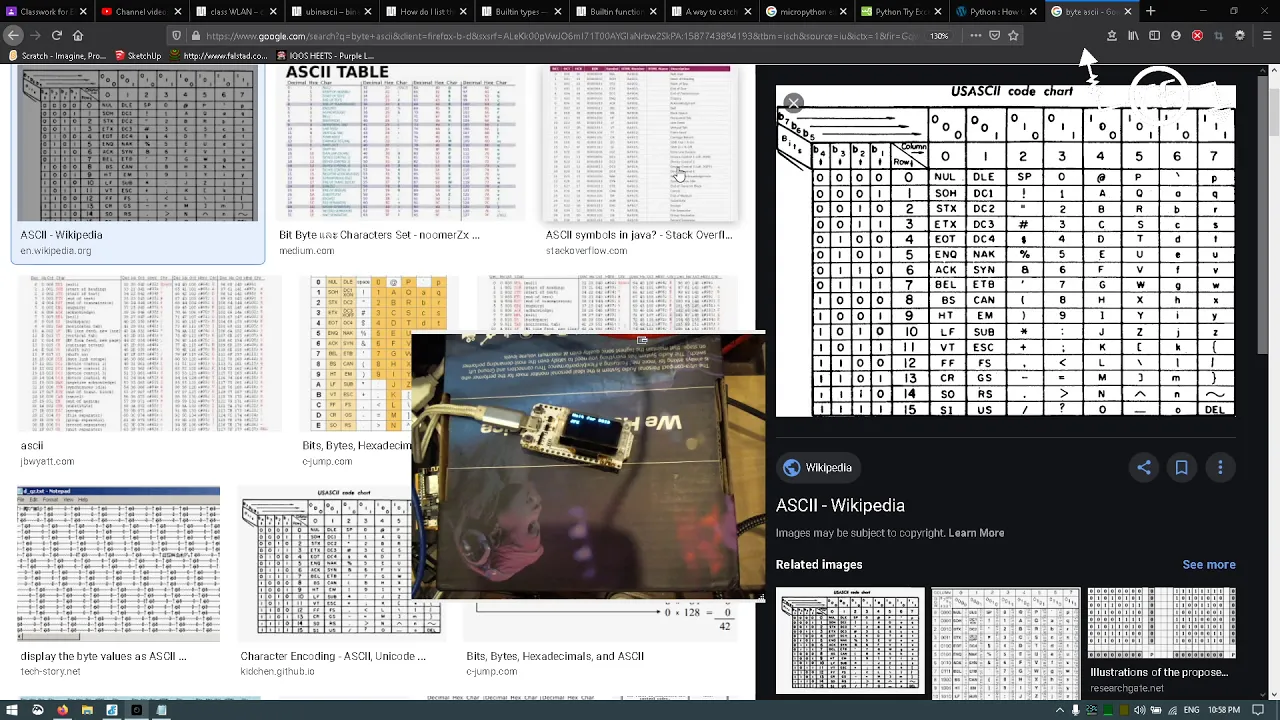Select ASCII Wikipedia thumbnail from en.wikipedia.org
Viewport: 1280px width, 720px height.
coord(138,144)
